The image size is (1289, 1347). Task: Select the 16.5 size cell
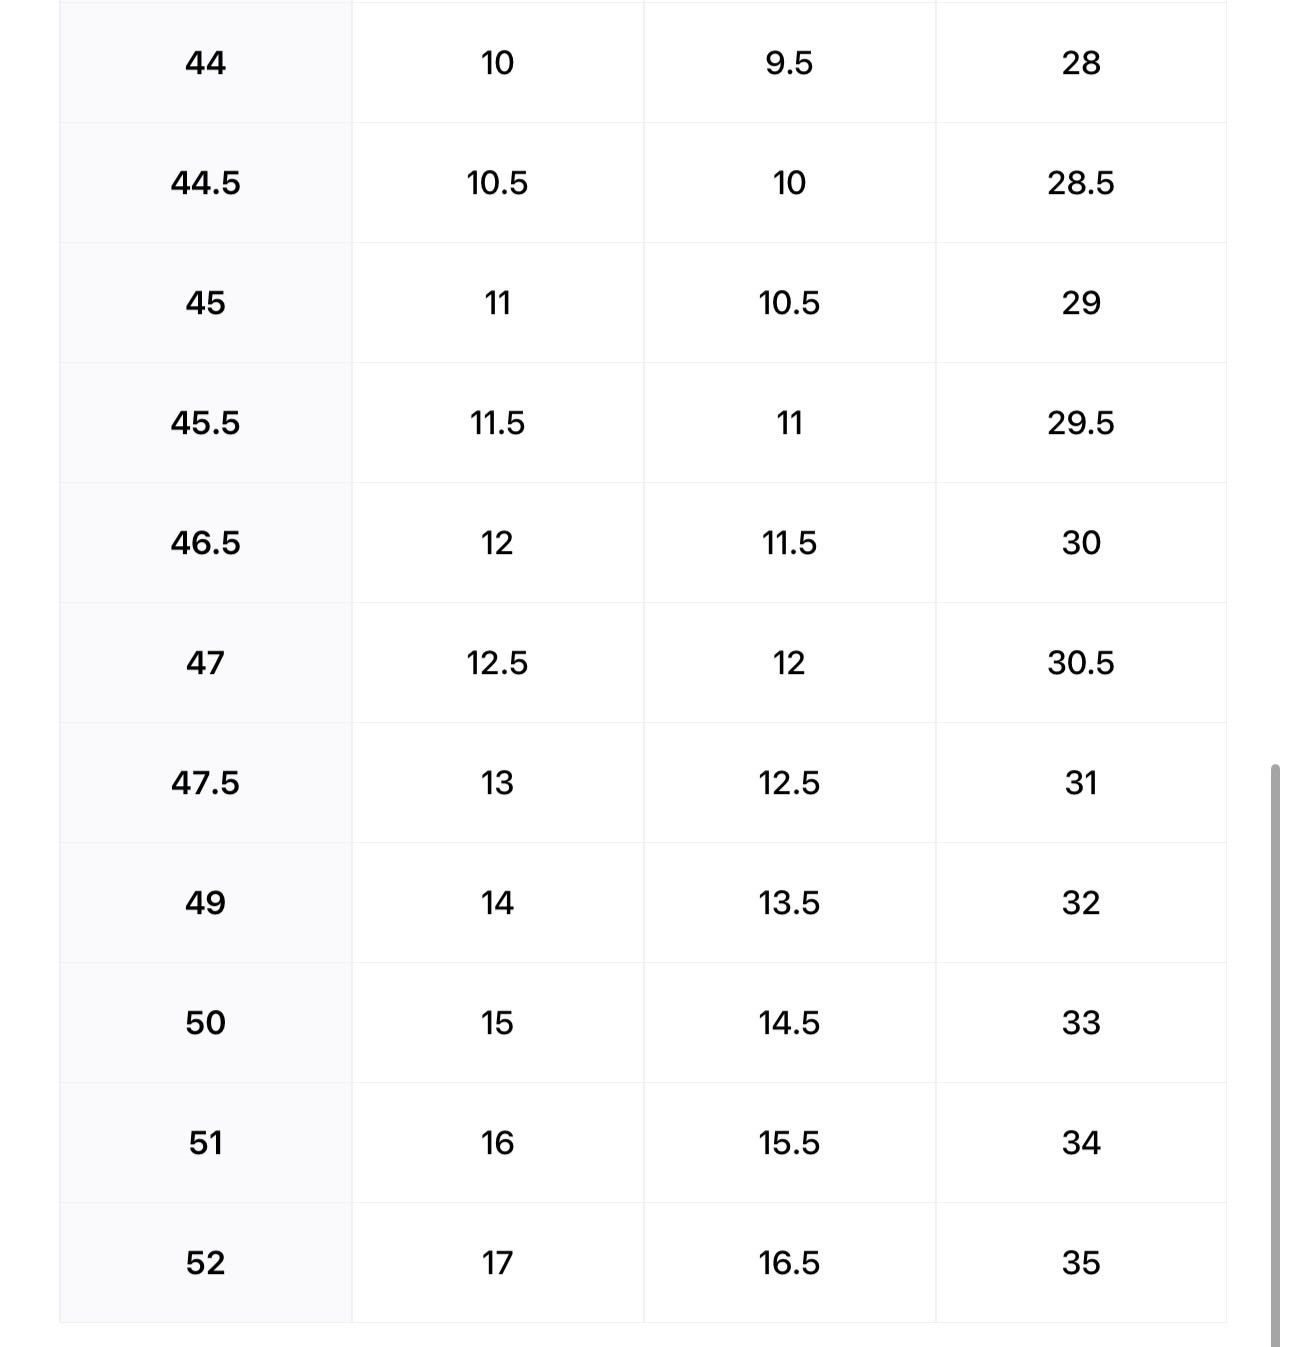point(789,1263)
